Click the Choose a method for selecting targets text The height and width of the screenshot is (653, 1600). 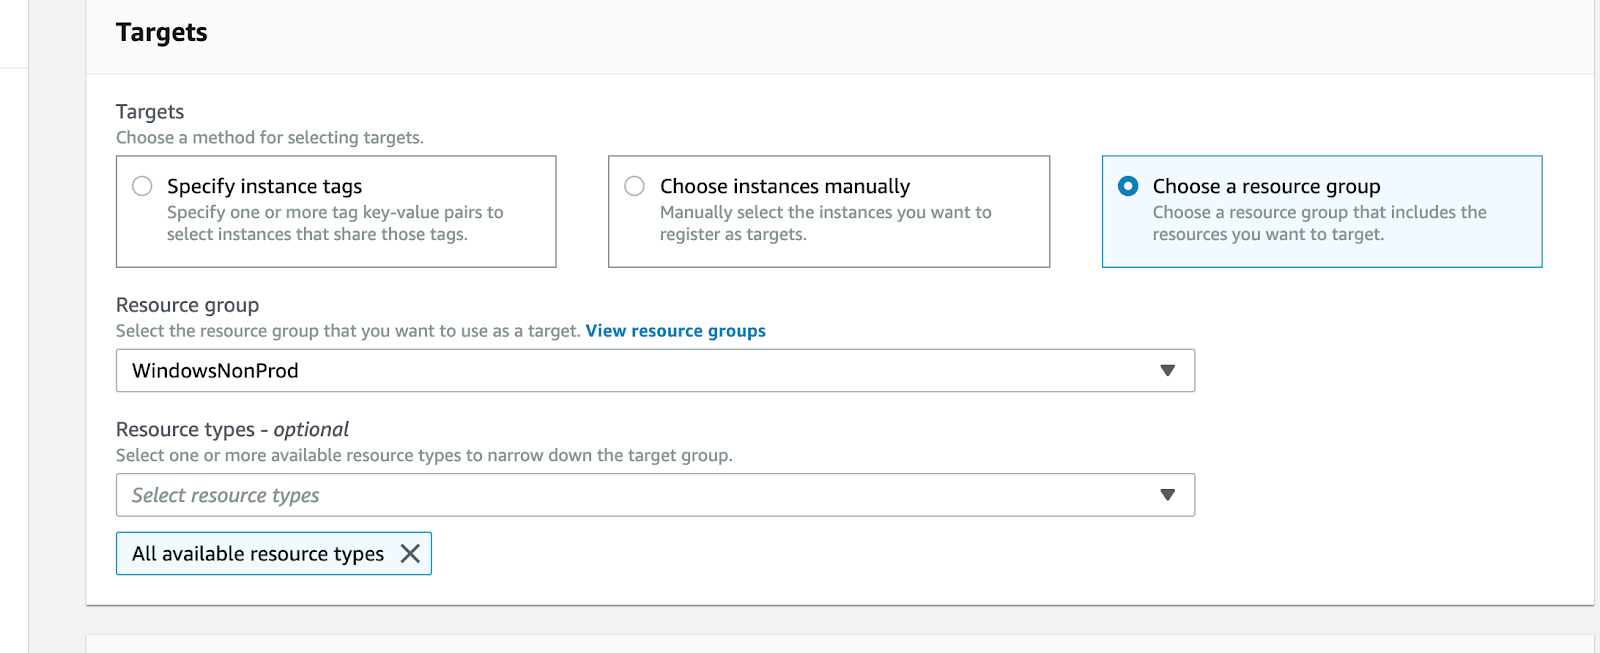[270, 138]
